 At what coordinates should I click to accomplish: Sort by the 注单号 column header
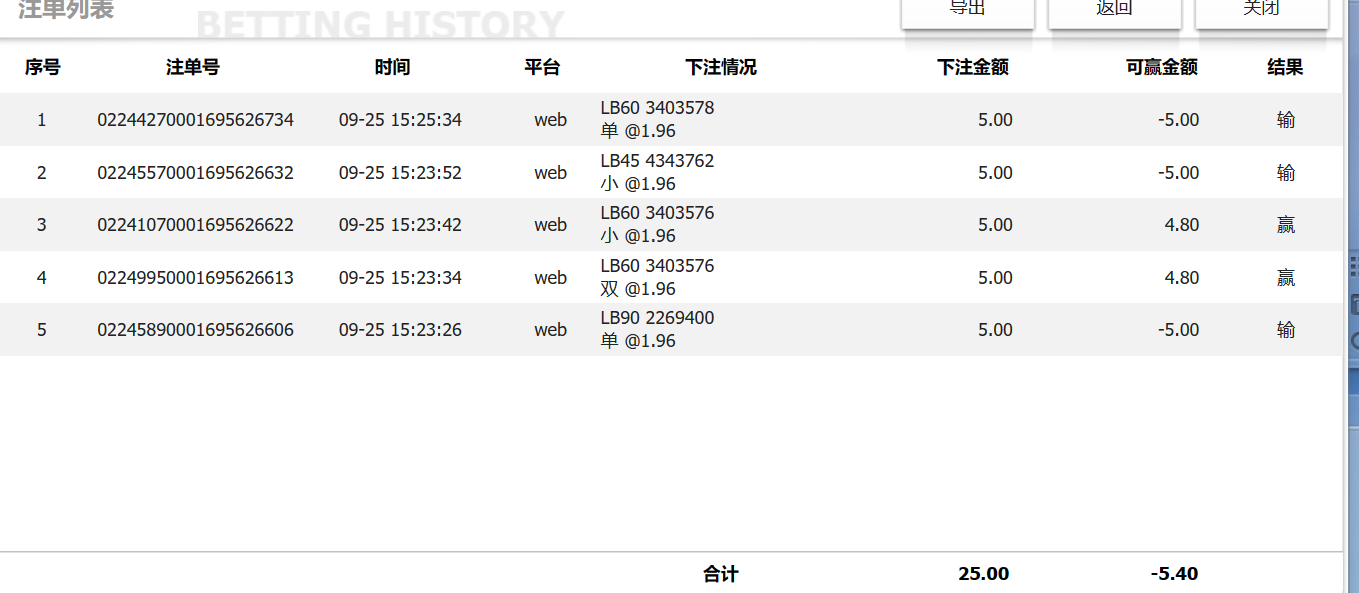pyautogui.click(x=193, y=67)
